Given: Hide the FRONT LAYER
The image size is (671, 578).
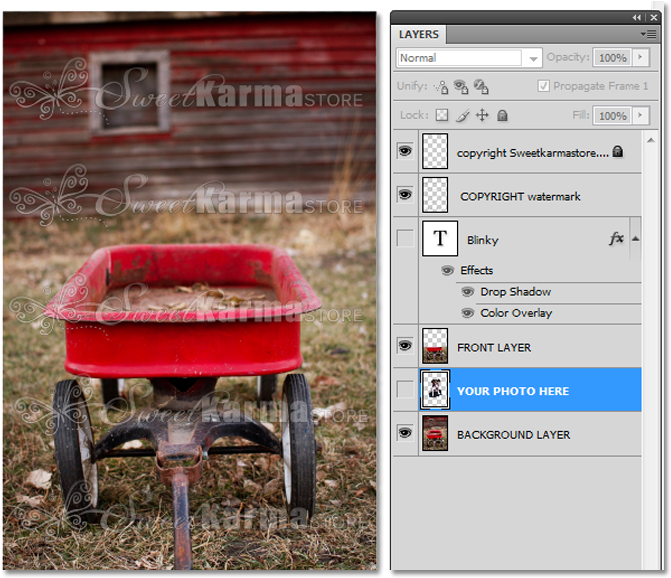Looking at the screenshot, I should pyautogui.click(x=405, y=345).
